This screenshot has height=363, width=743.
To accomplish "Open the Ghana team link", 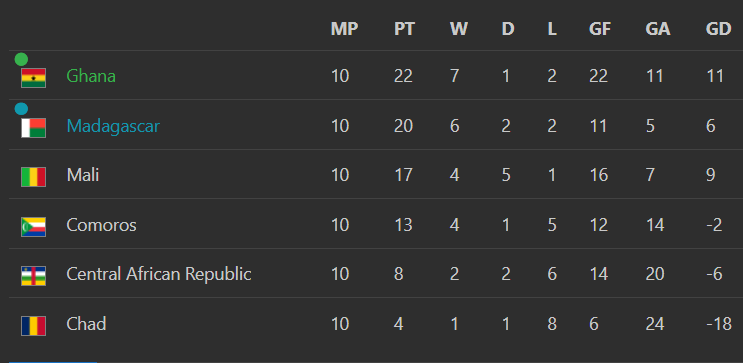I will click(x=91, y=76).
